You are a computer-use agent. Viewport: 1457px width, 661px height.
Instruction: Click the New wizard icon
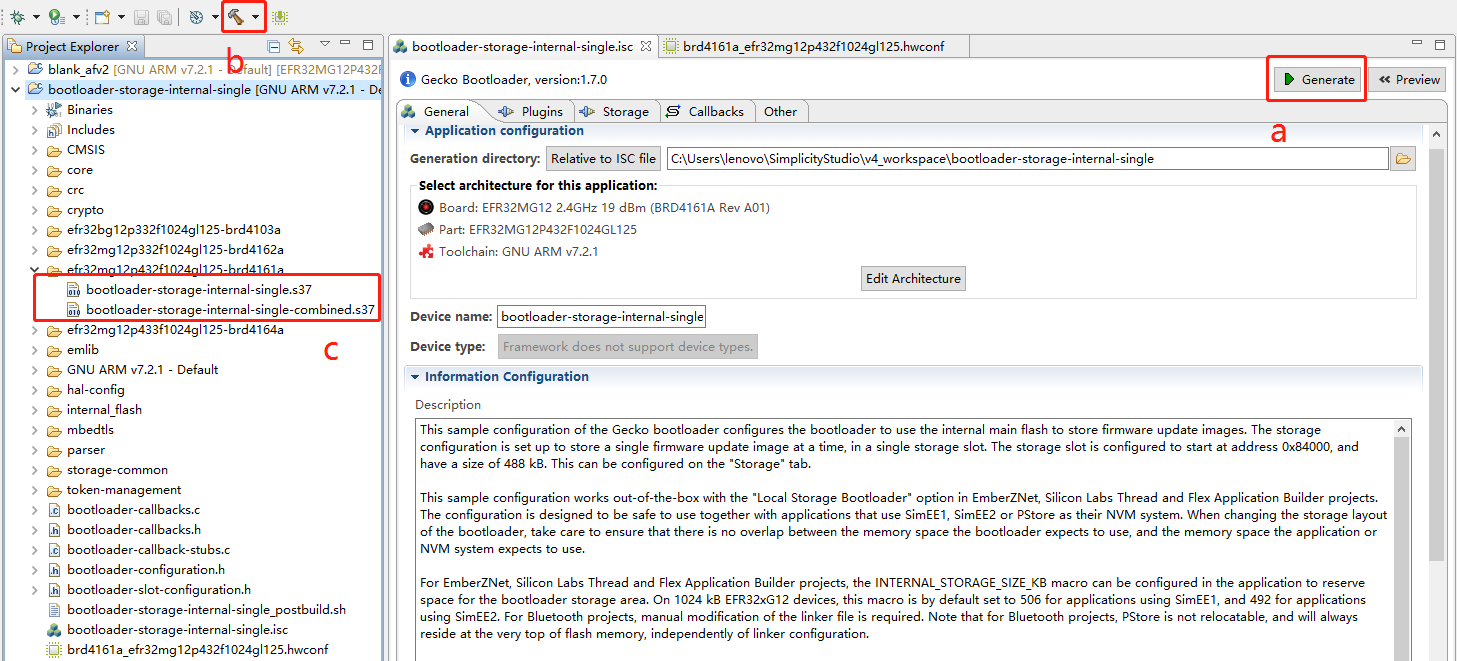102,17
